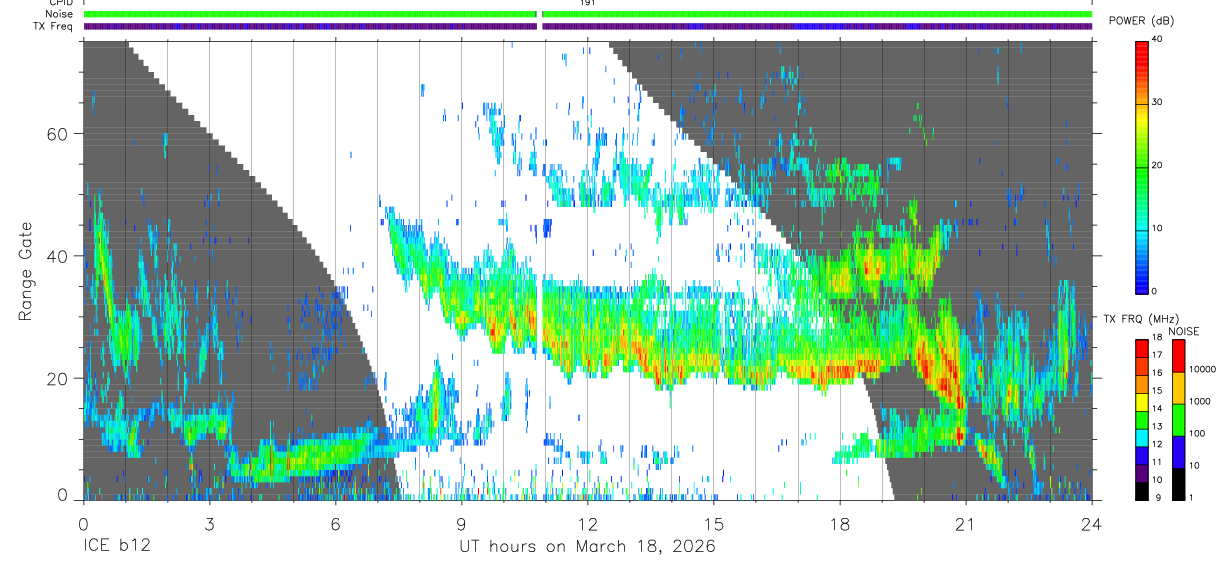Click the POWER (dB) gradient color bar
The image size is (1228, 567).
click(x=1143, y=166)
